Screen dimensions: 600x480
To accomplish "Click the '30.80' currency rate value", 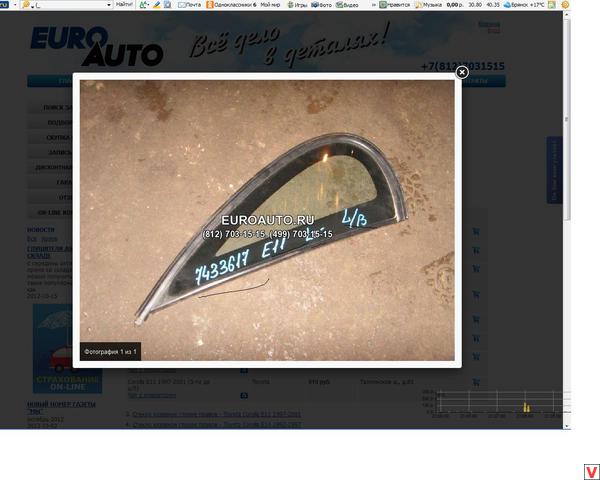I will 475,5.
